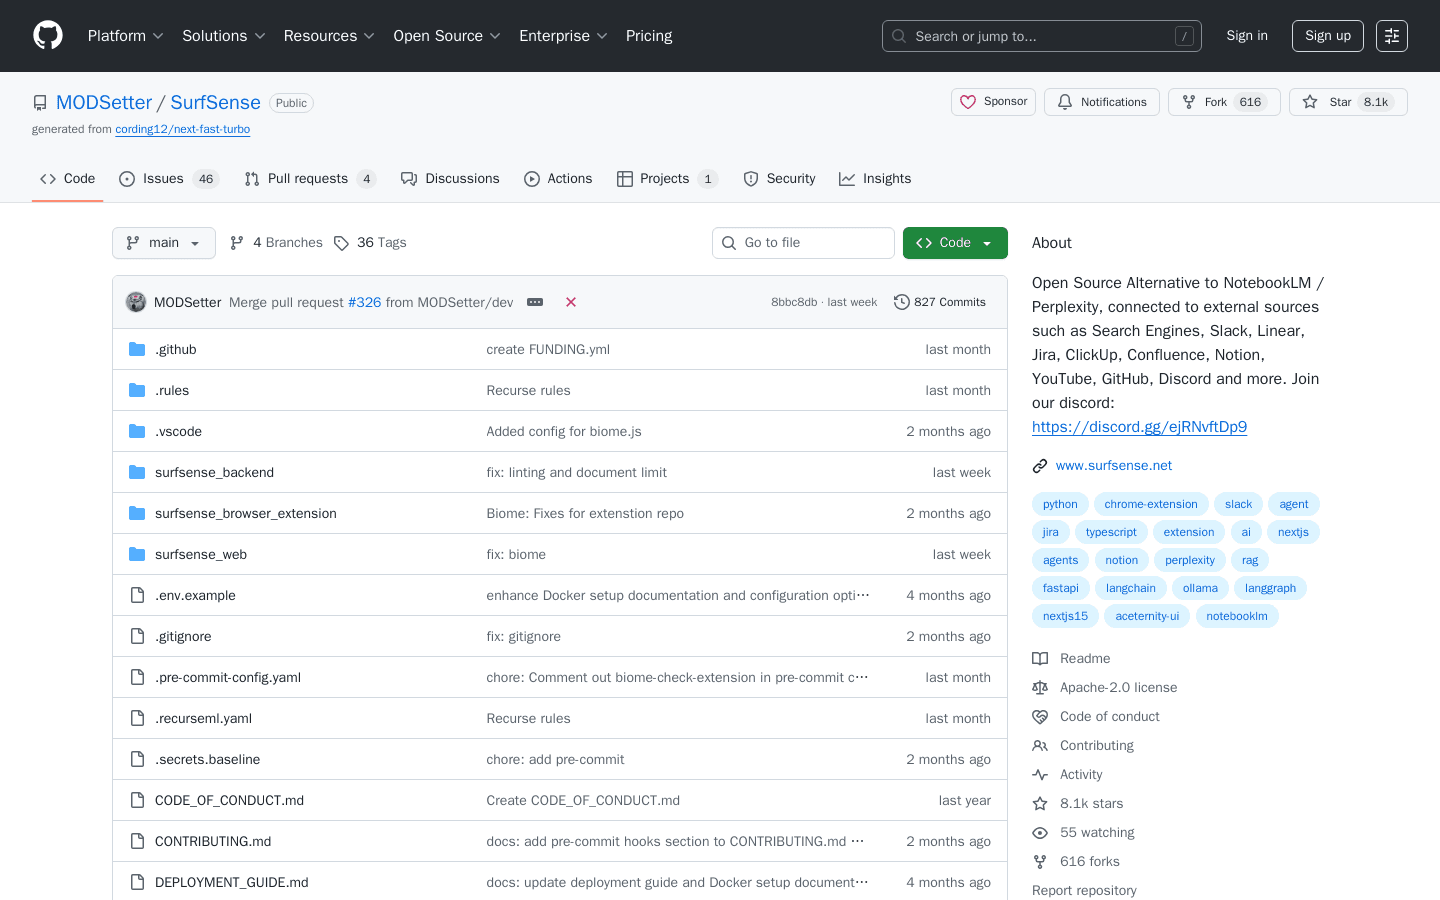This screenshot has width=1440, height=900.
Task: Open the commit history via the clock icon
Action: pos(903,302)
